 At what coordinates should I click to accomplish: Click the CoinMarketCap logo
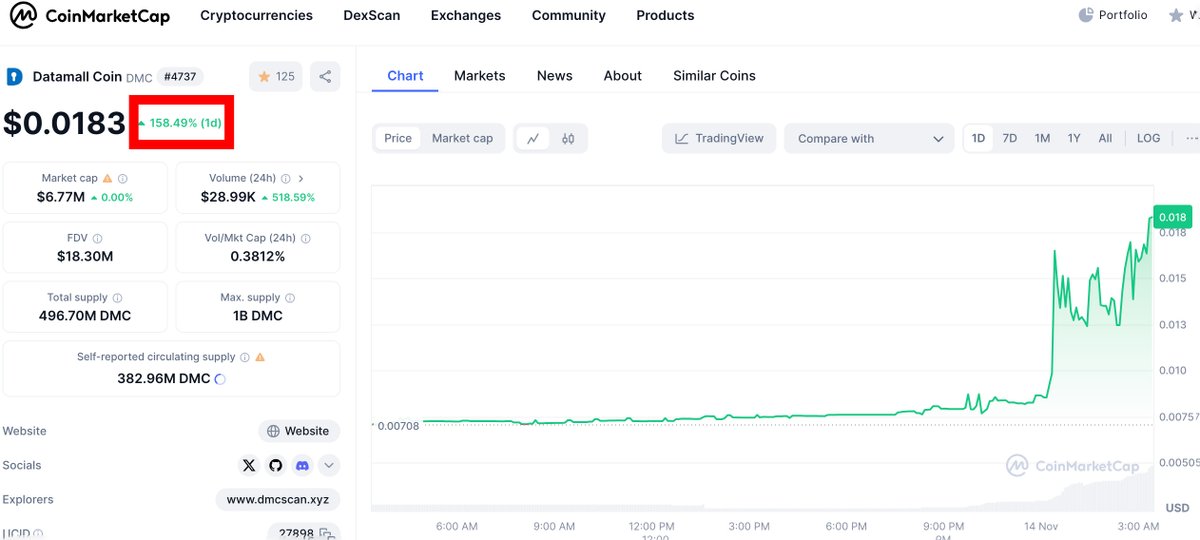pos(90,16)
